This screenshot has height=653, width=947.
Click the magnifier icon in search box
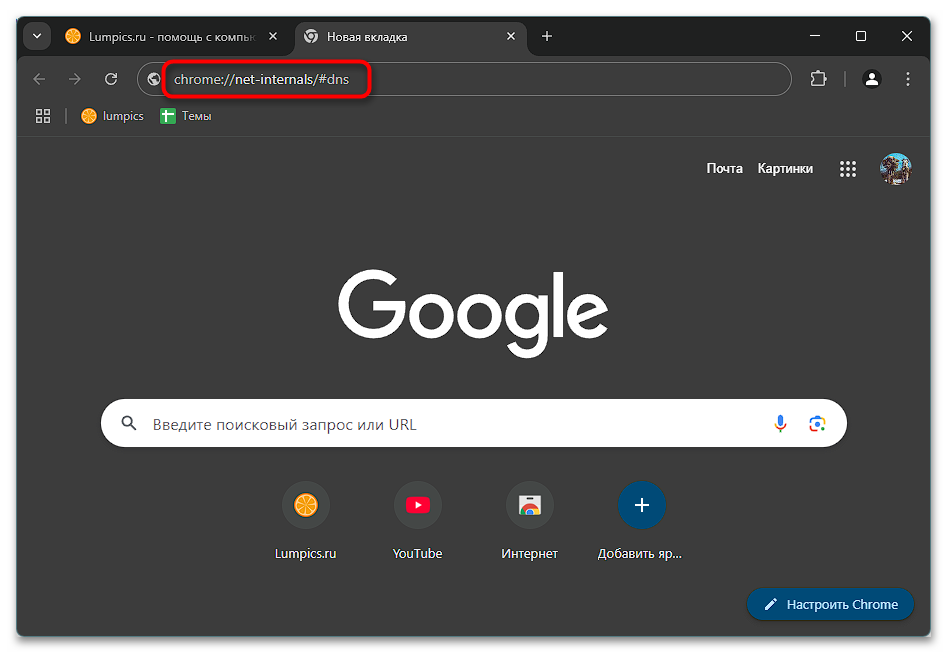(x=129, y=423)
